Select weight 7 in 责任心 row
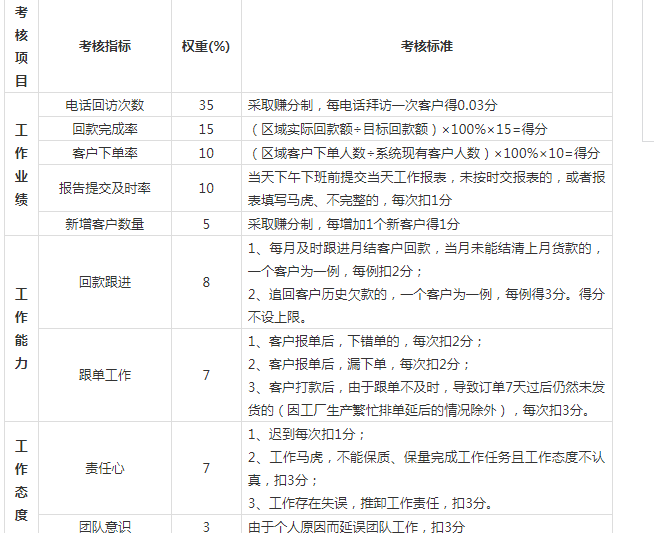Image resolution: width=654 pixels, height=533 pixels. pos(206,468)
